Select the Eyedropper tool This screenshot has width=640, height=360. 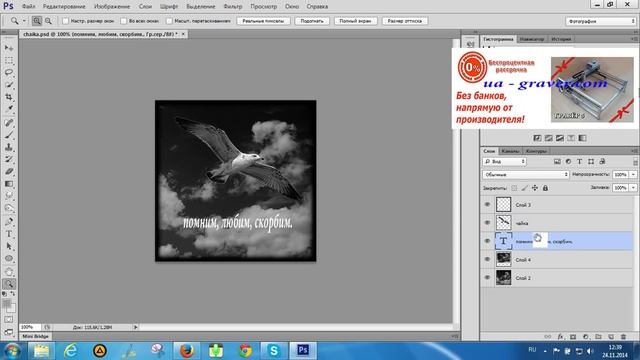tap(9, 109)
